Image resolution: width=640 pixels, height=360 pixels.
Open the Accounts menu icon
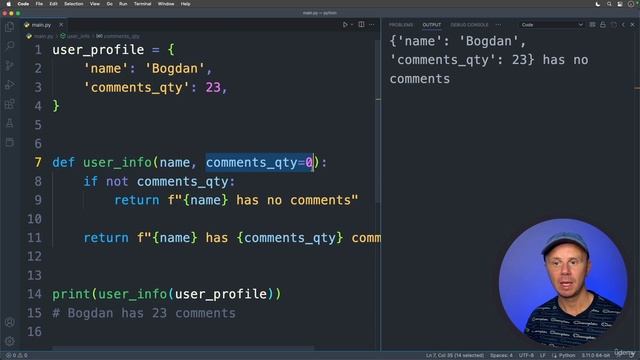pos(10,322)
